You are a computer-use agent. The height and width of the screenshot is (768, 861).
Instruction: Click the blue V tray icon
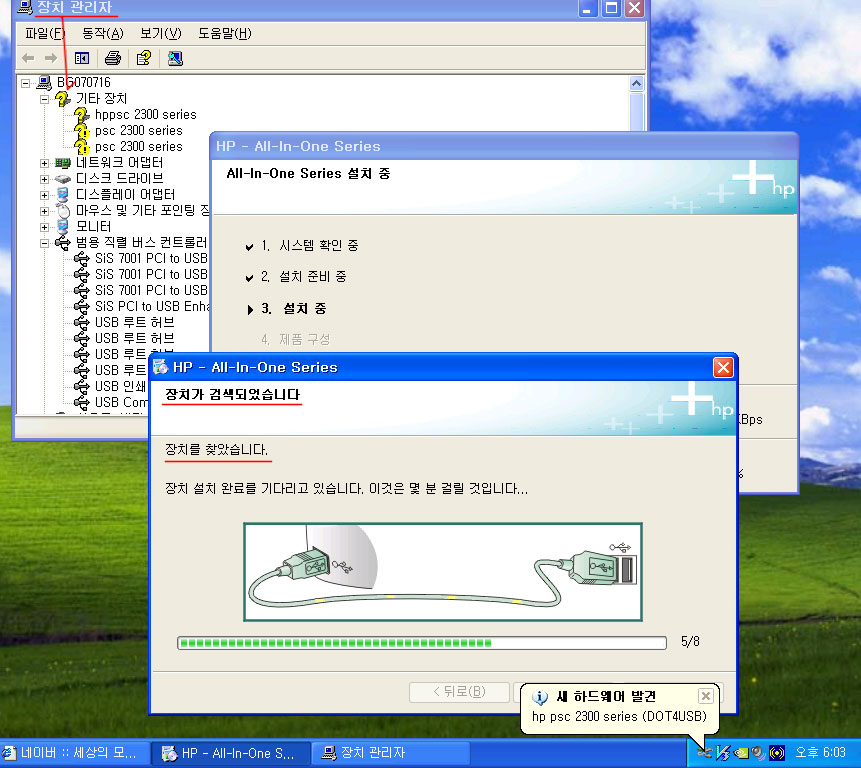click(723, 753)
